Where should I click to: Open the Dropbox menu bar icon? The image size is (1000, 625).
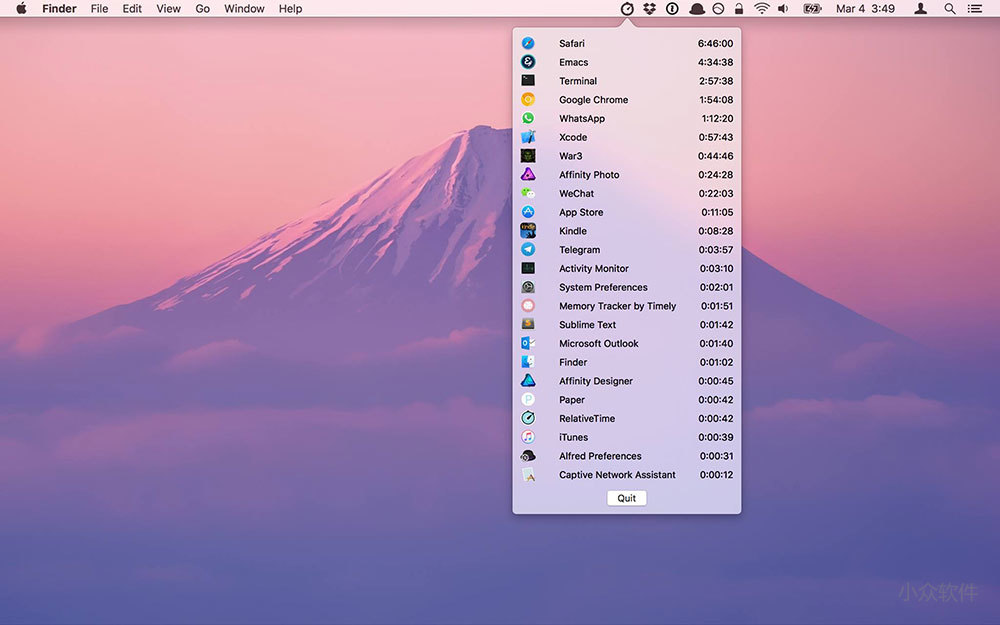click(650, 9)
